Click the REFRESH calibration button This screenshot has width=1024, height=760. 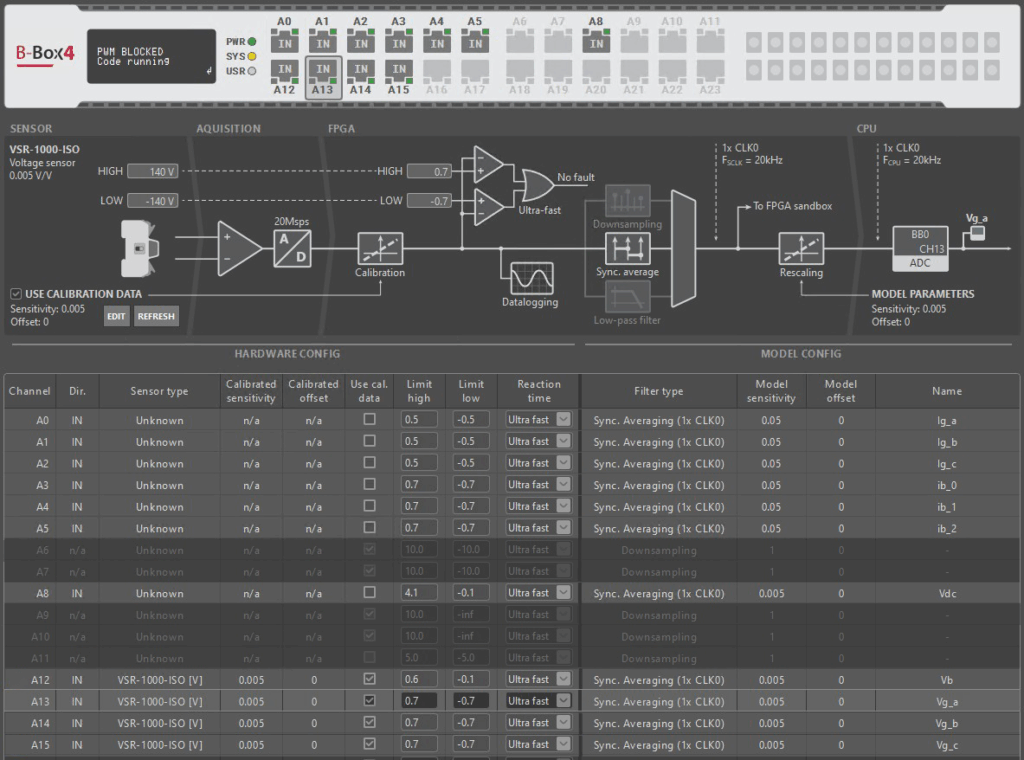coord(156,317)
